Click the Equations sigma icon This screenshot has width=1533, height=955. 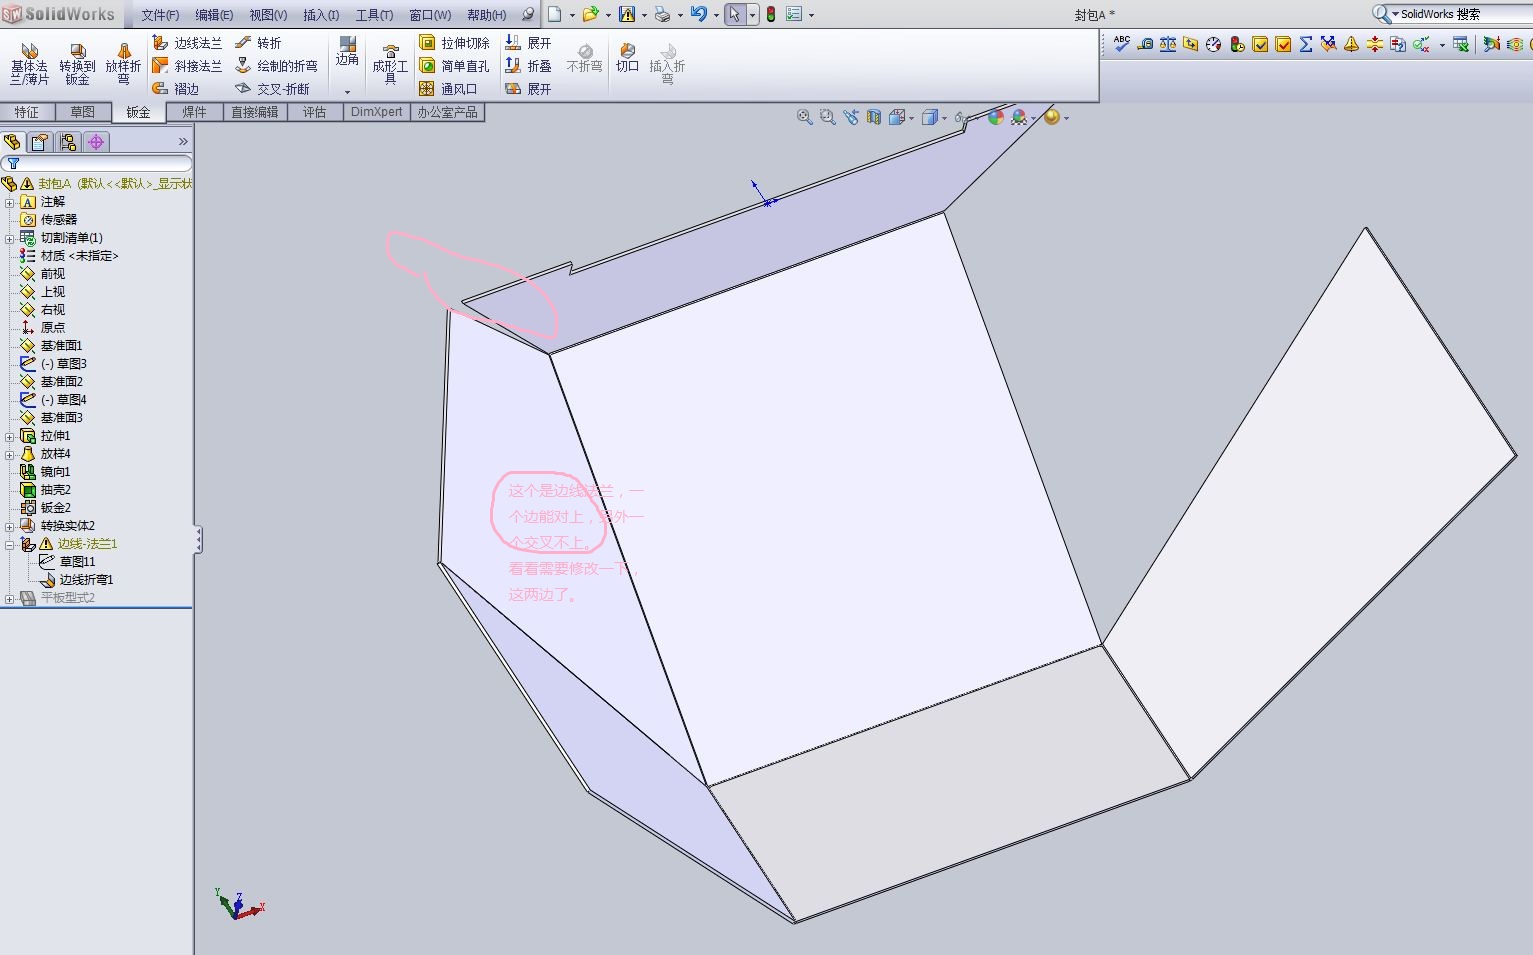tap(1306, 44)
